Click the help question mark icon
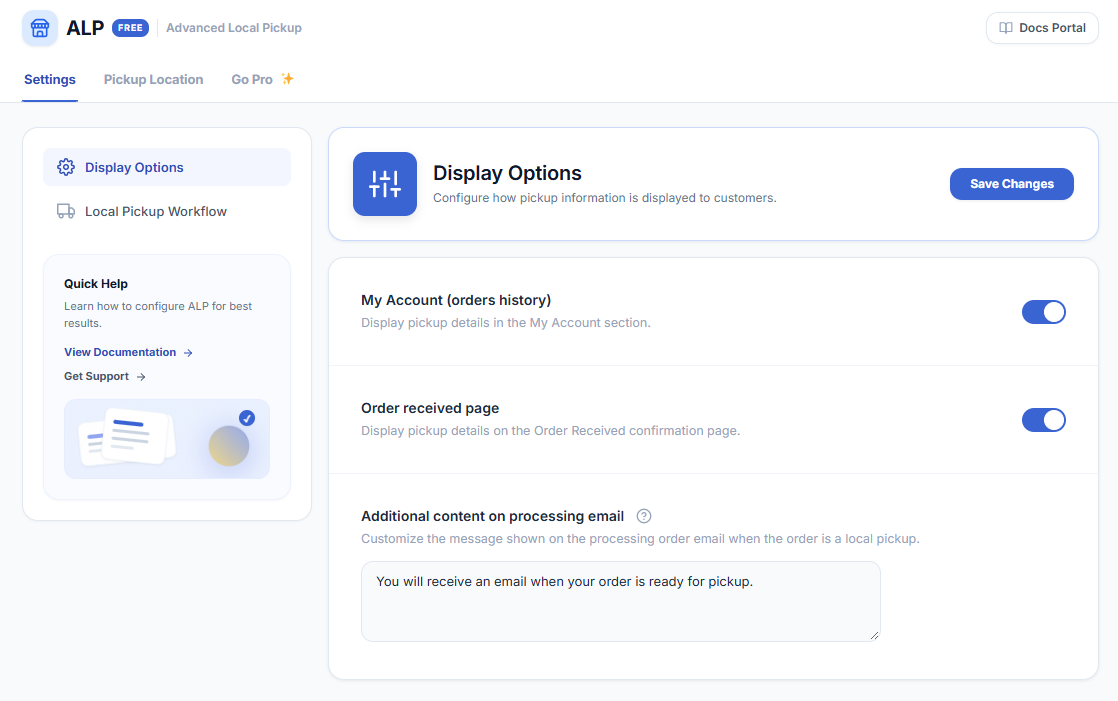 tap(644, 516)
